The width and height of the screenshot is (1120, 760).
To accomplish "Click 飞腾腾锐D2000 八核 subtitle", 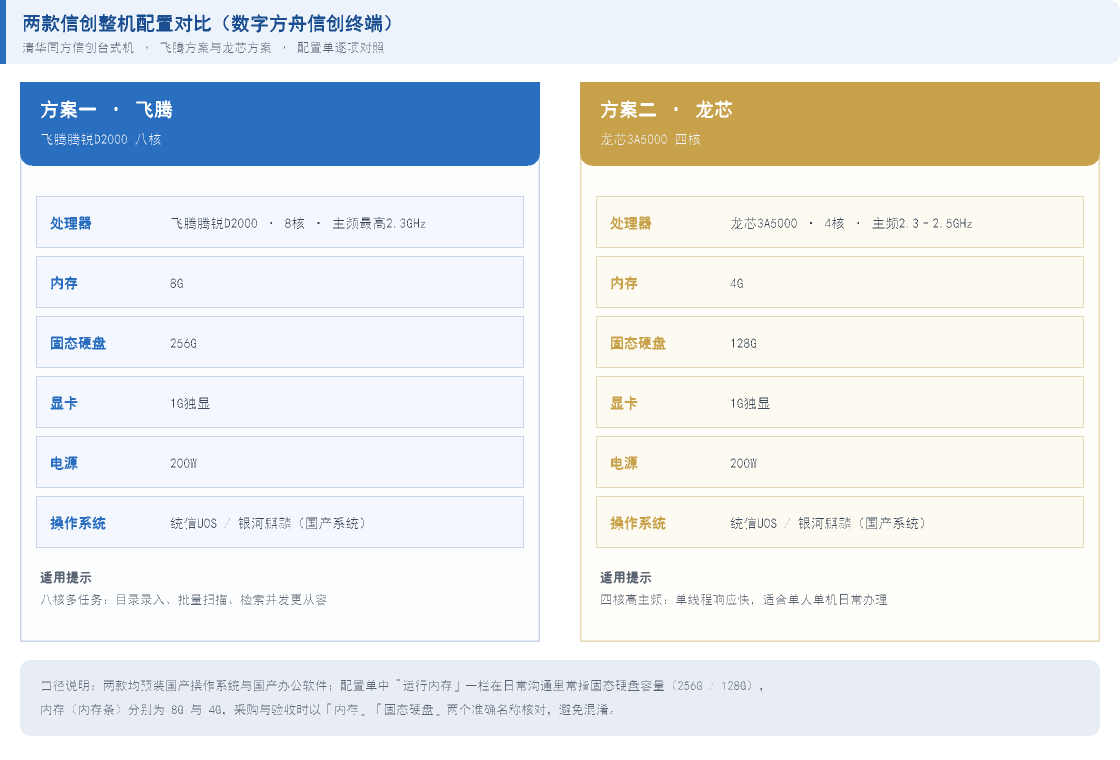I will click(101, 139).
